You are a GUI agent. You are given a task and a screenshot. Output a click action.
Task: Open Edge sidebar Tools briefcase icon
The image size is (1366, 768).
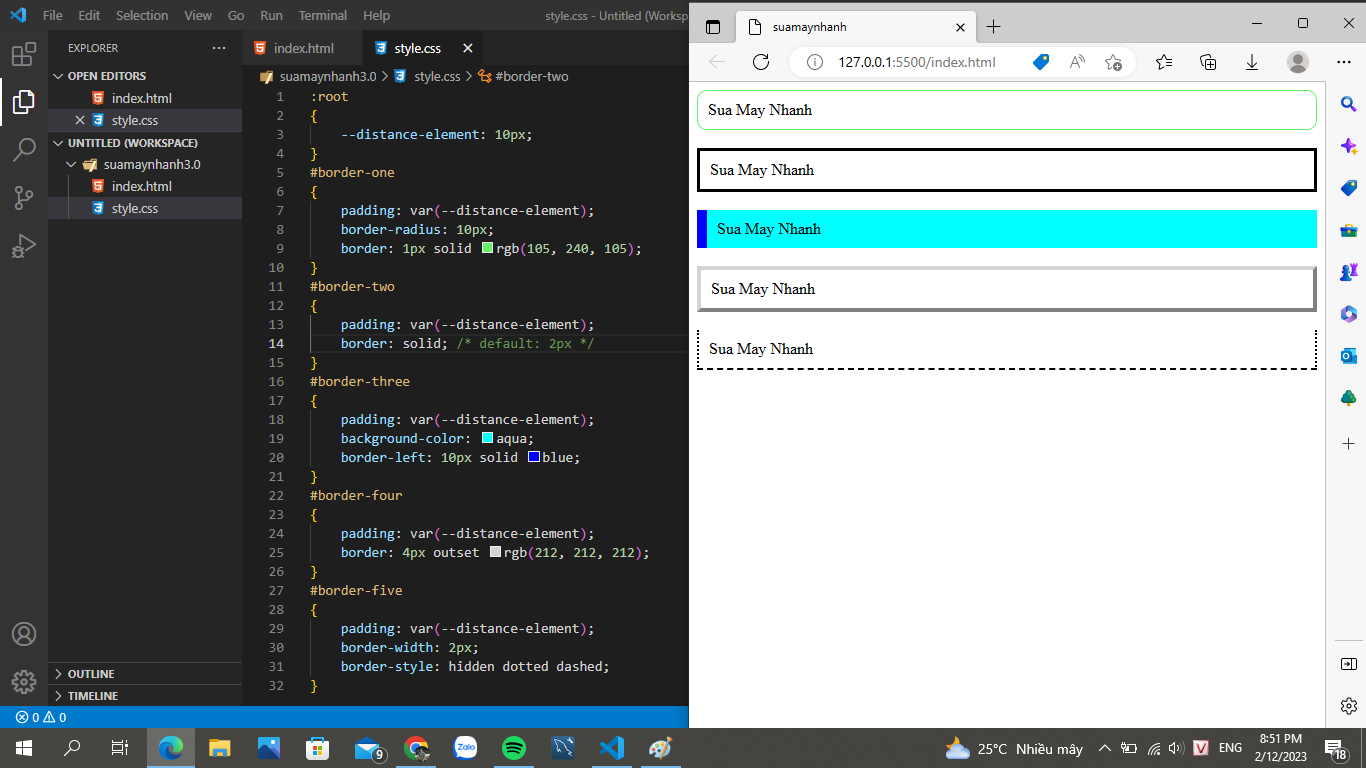1348,230
